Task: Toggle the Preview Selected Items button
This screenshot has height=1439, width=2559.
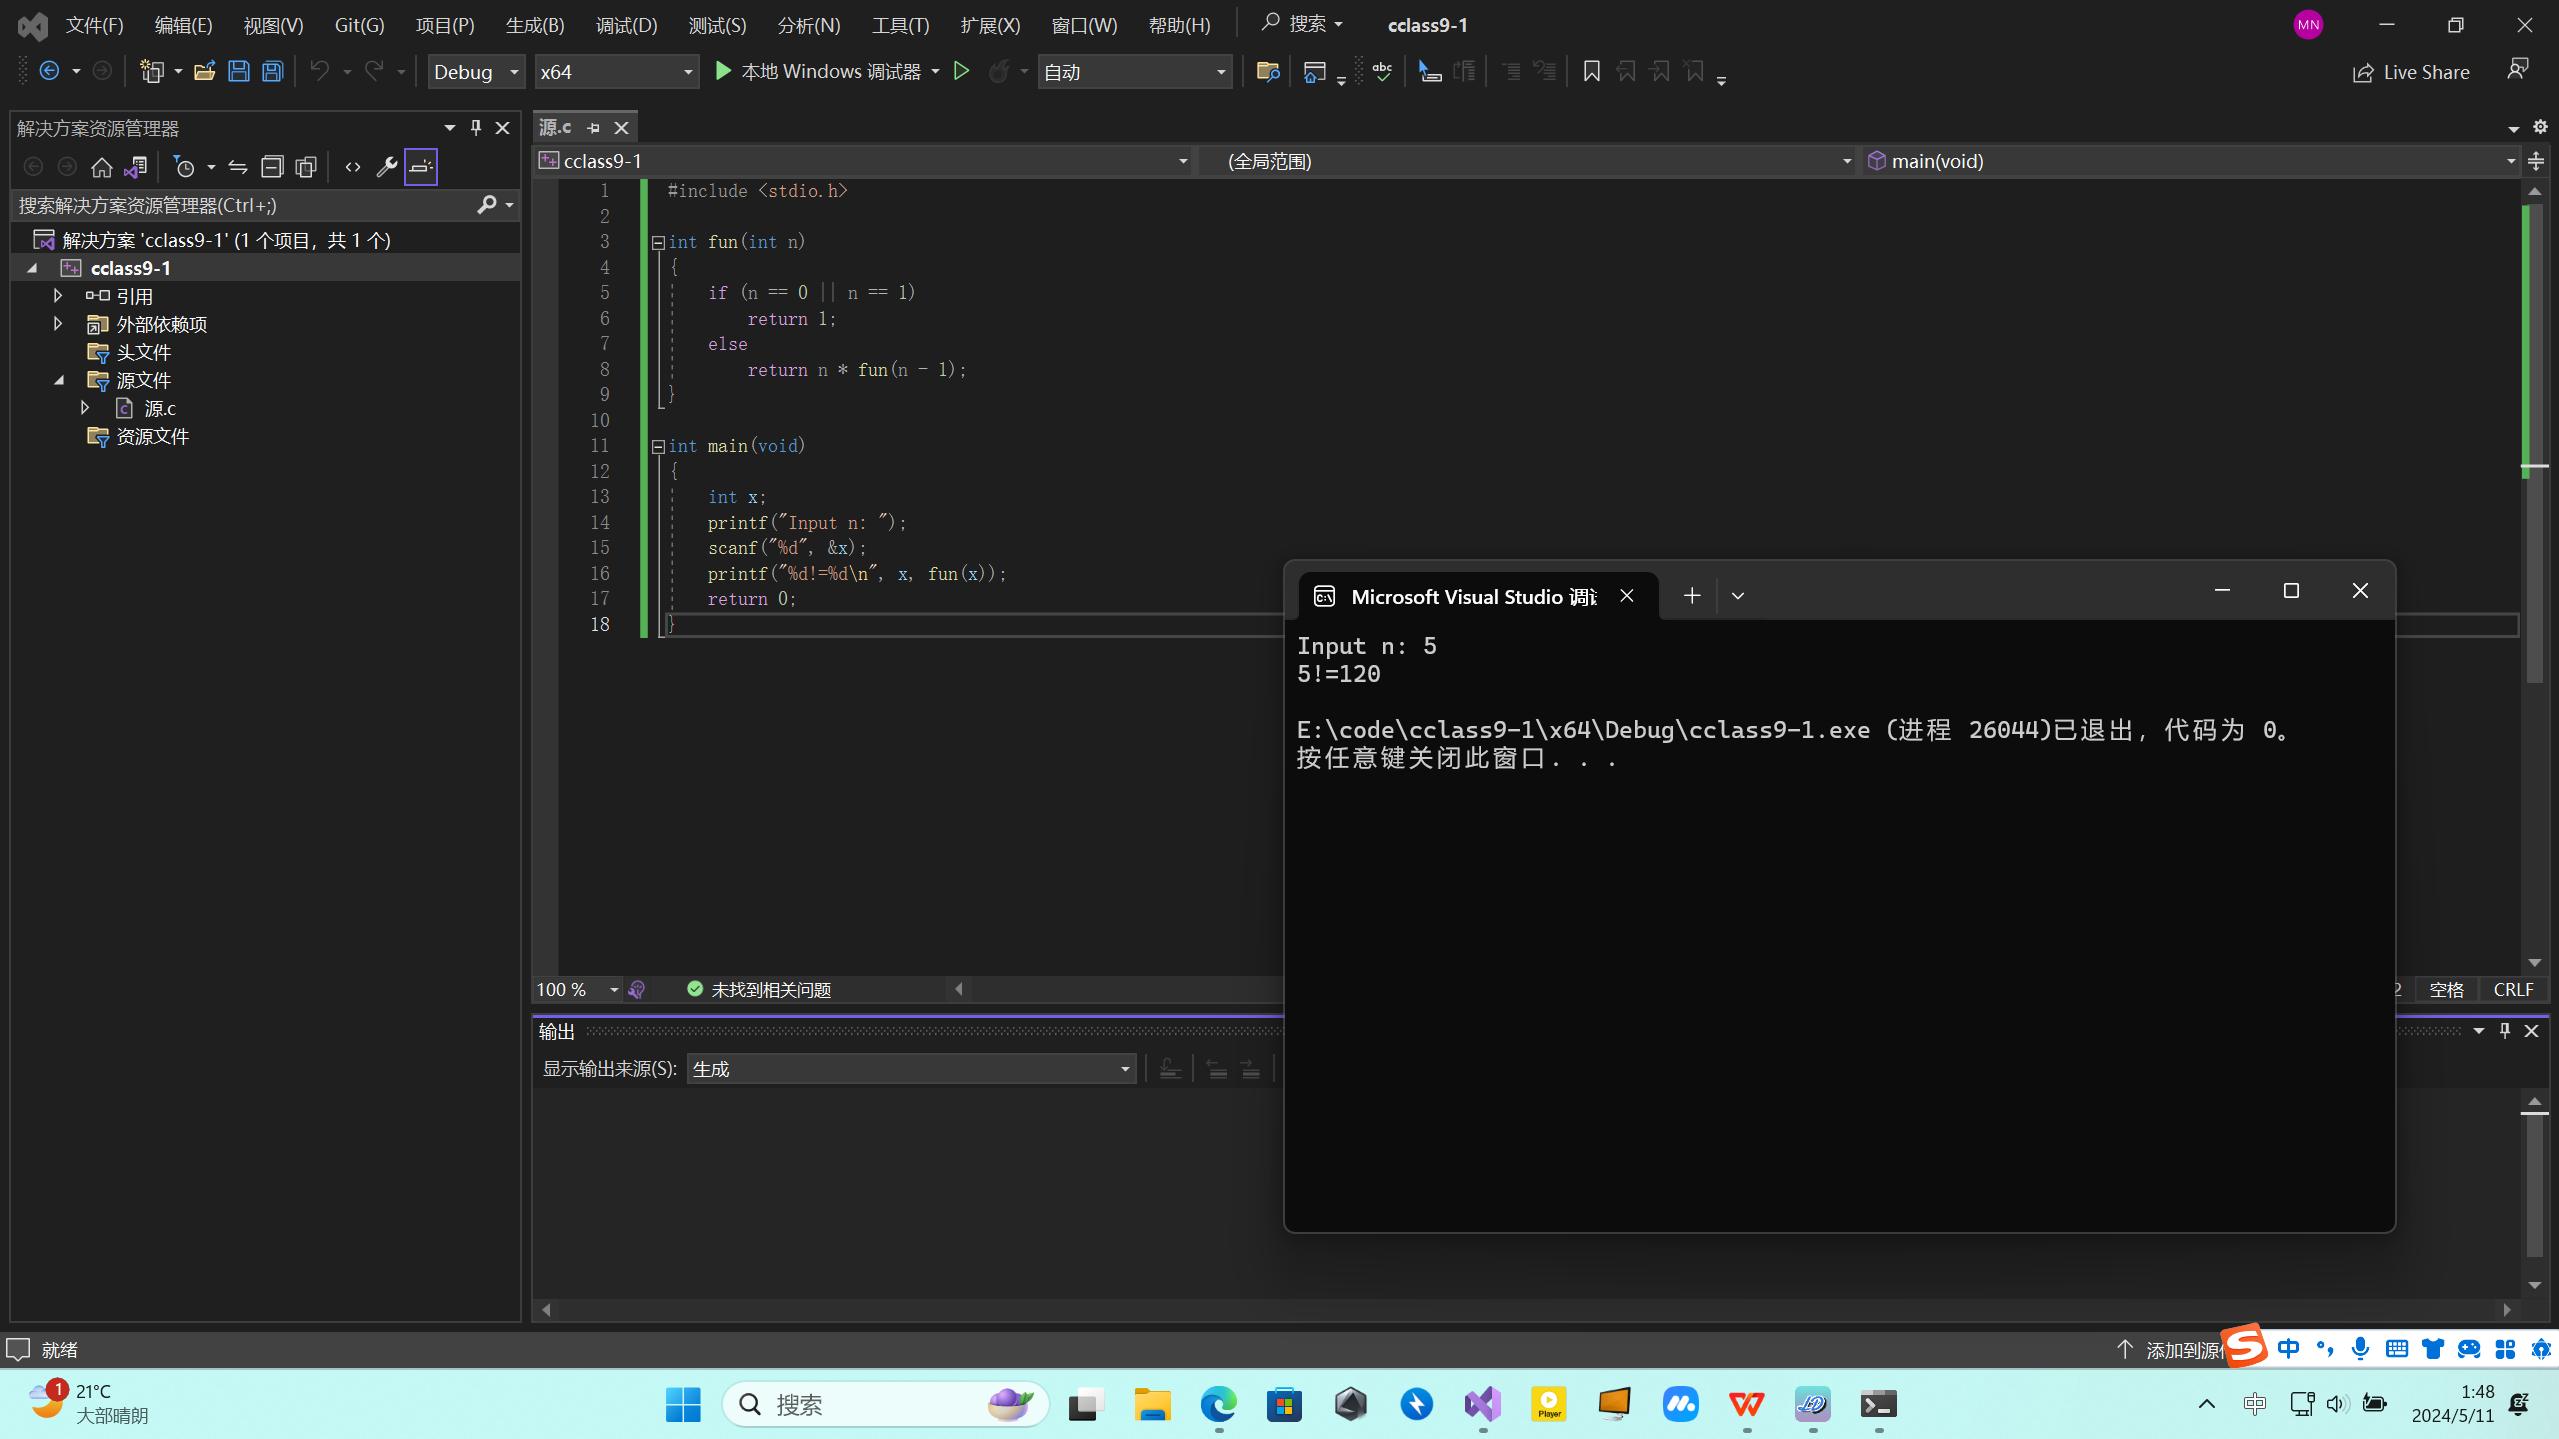Action: [x=421, y=167]
